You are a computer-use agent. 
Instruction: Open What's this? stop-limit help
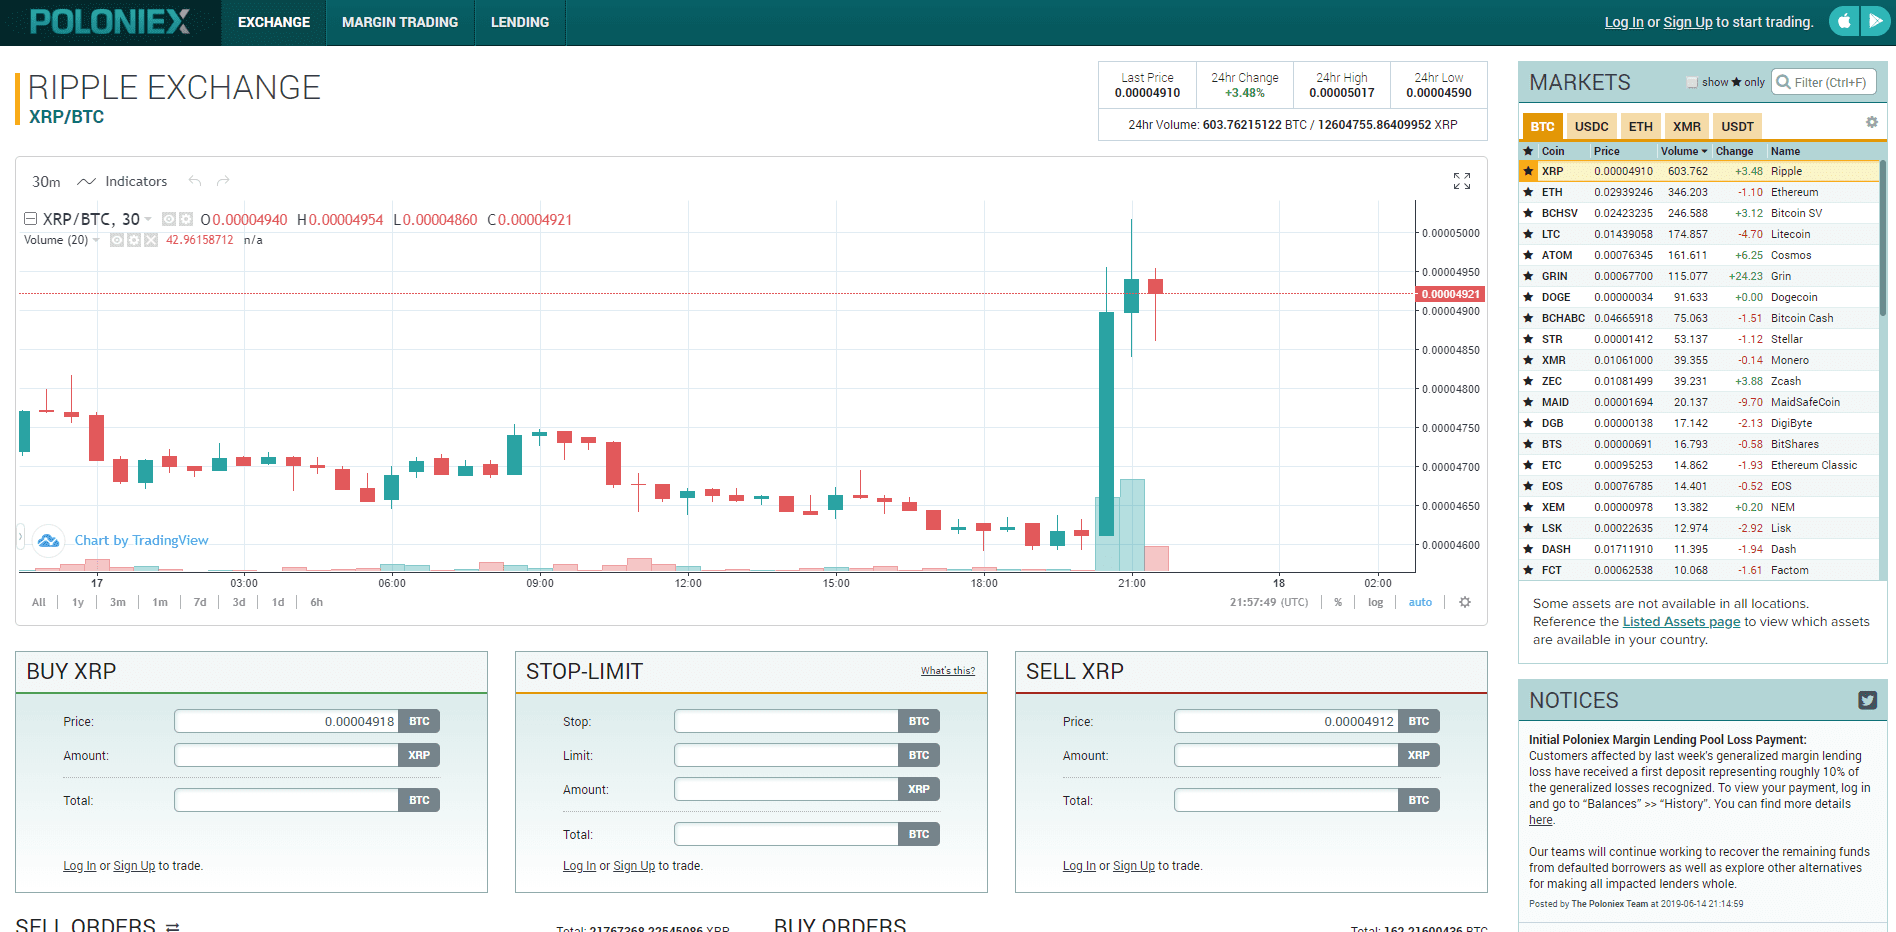pyautogui.click(x=948, y=671)
